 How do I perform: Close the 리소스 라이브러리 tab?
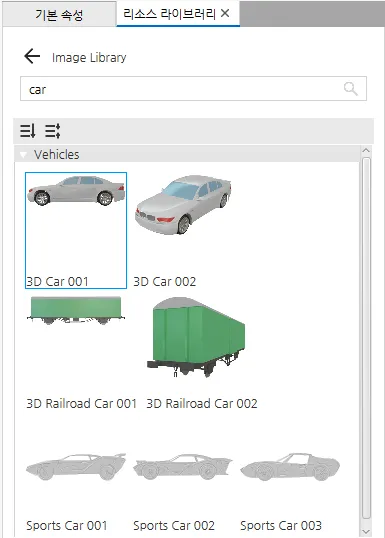225,13
